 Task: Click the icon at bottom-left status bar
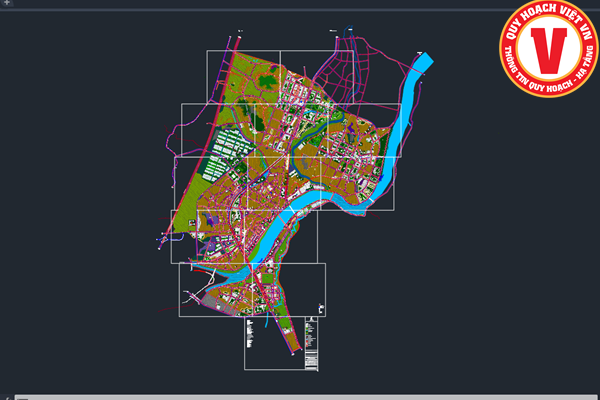8,396
